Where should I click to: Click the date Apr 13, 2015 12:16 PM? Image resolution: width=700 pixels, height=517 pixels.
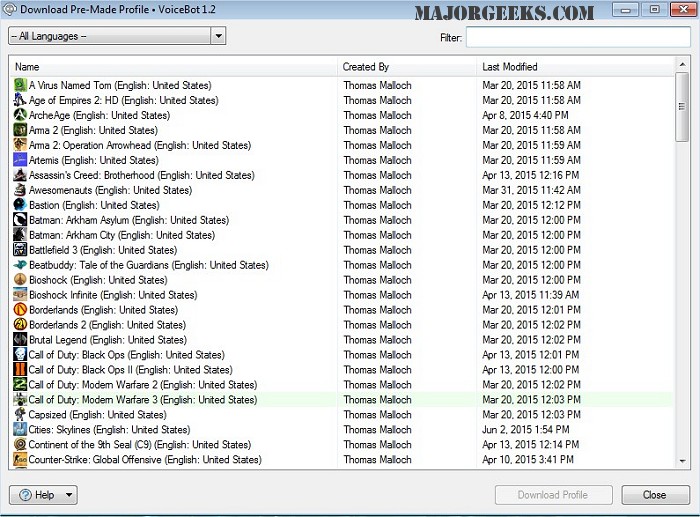[530, 175]
